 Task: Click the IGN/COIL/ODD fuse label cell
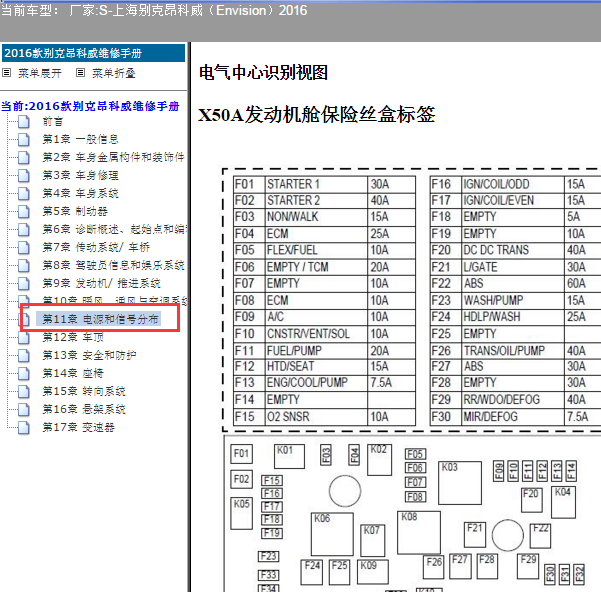[x=513, y=184]
